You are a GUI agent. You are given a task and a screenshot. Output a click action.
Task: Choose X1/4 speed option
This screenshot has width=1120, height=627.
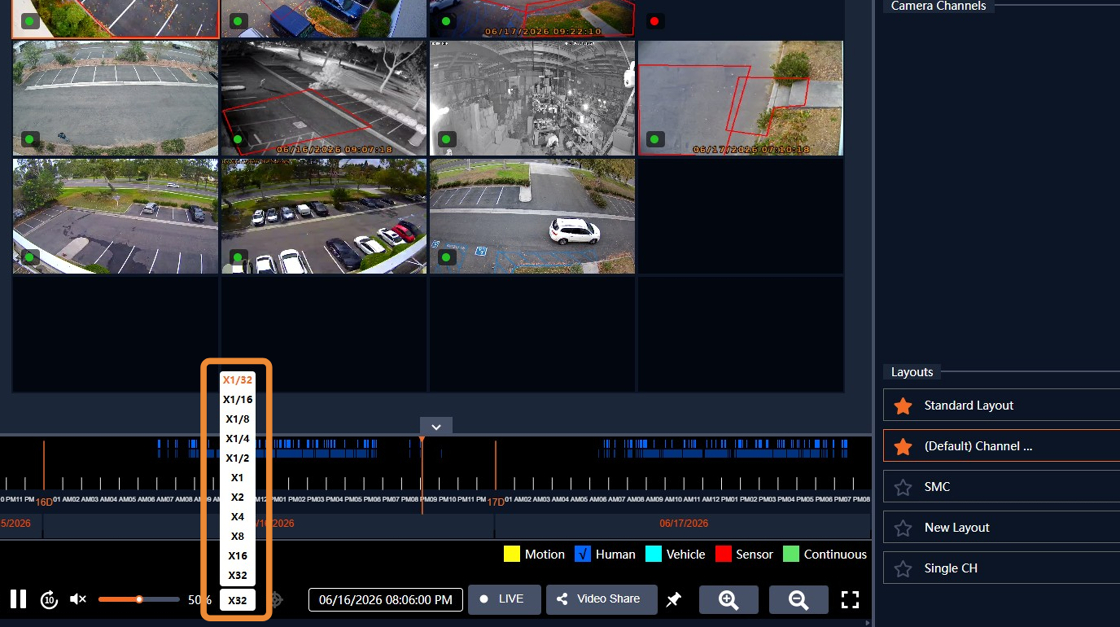[237, 438]
